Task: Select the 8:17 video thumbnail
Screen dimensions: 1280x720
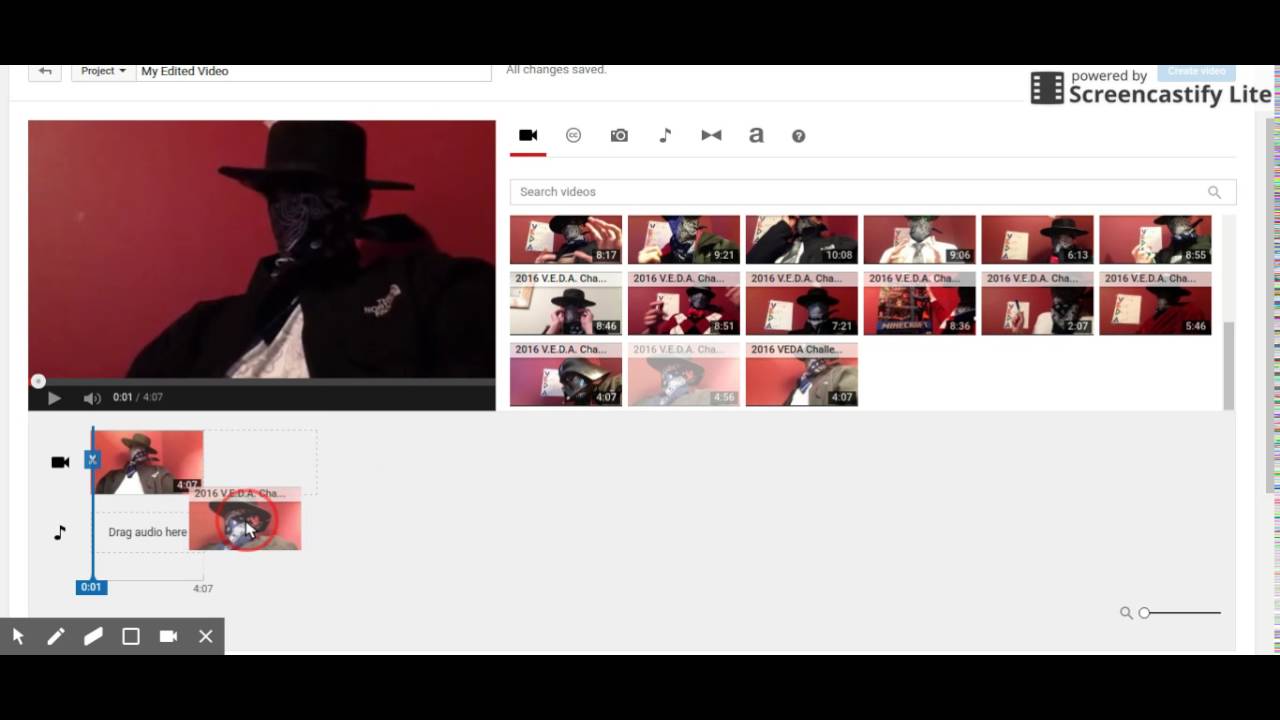Action: [x=566, y=240]
